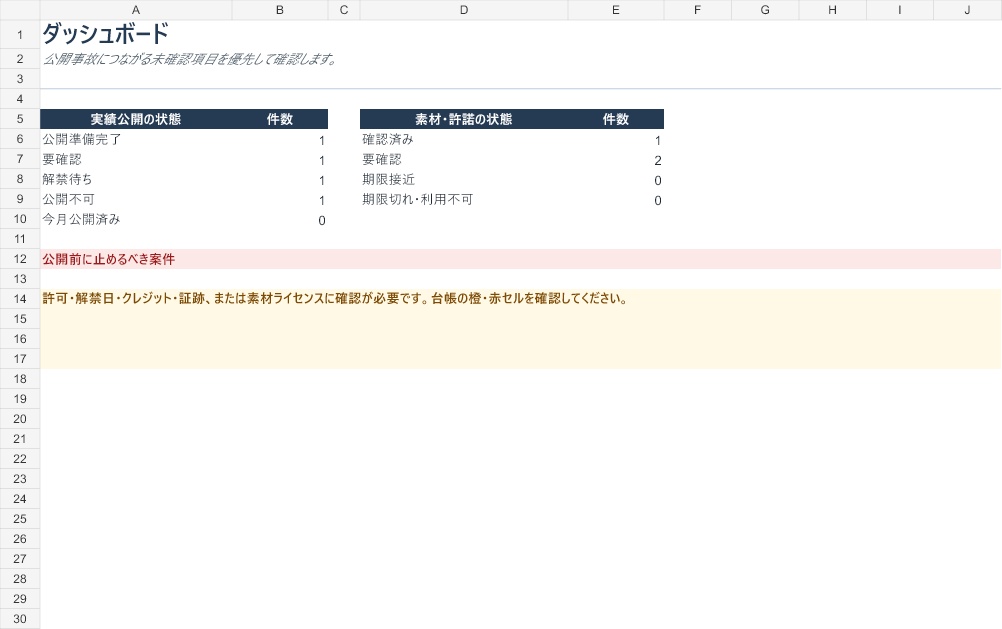
Task: Click the count value for 期限接近
Action: pos(615,180)
